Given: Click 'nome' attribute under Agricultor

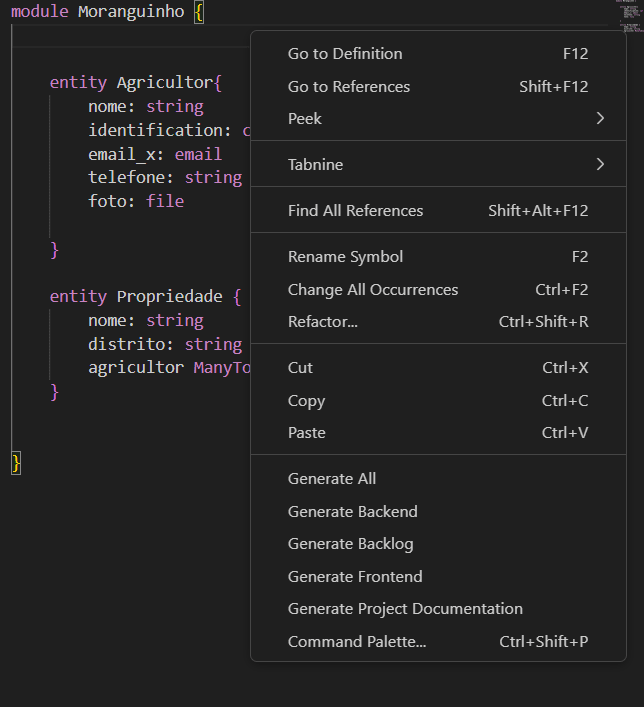Looking at the screenshot, I should (x=107, y=106).
